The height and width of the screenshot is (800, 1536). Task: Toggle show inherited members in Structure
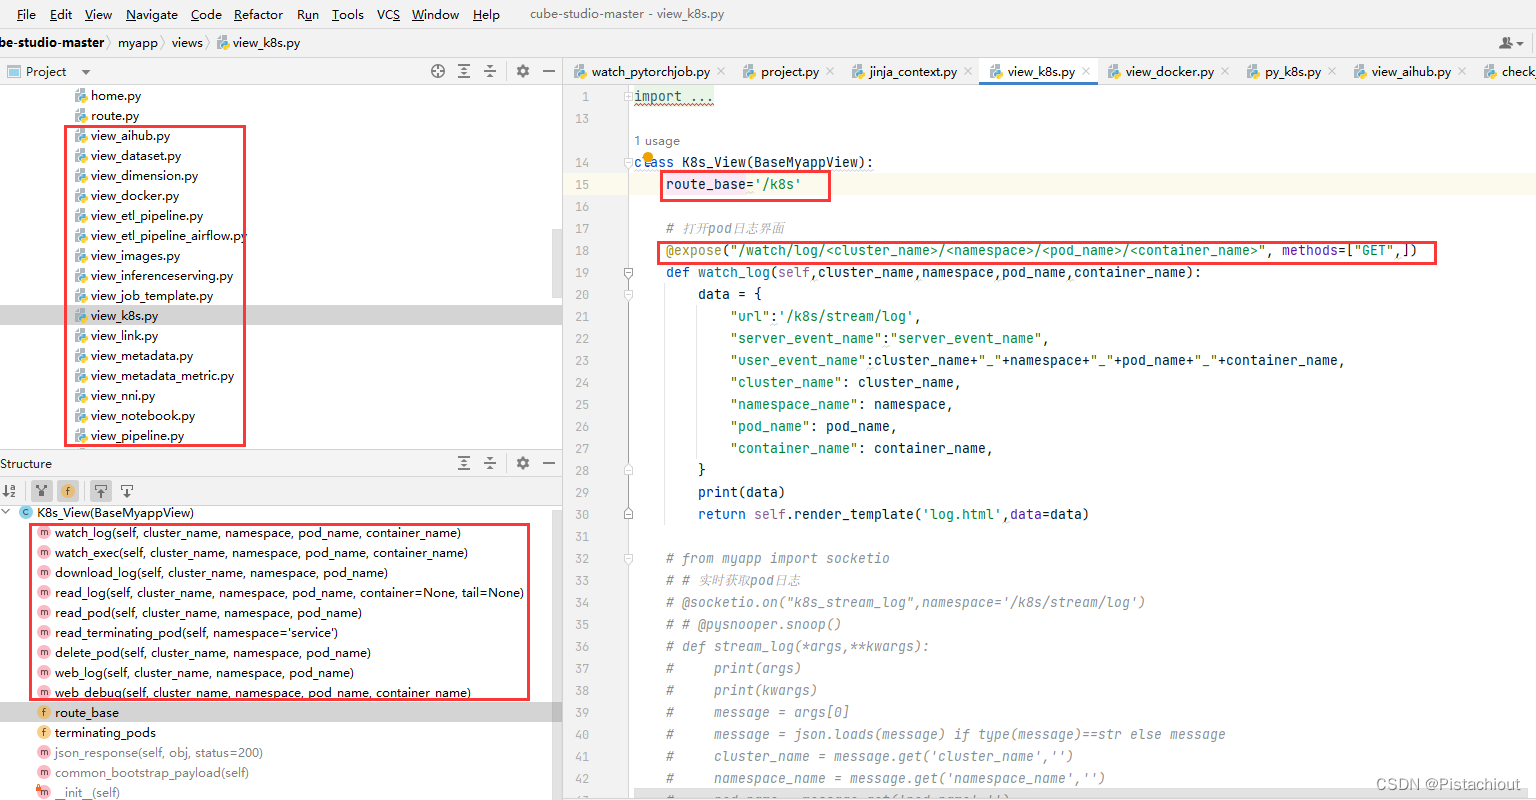tap(41, 490)
